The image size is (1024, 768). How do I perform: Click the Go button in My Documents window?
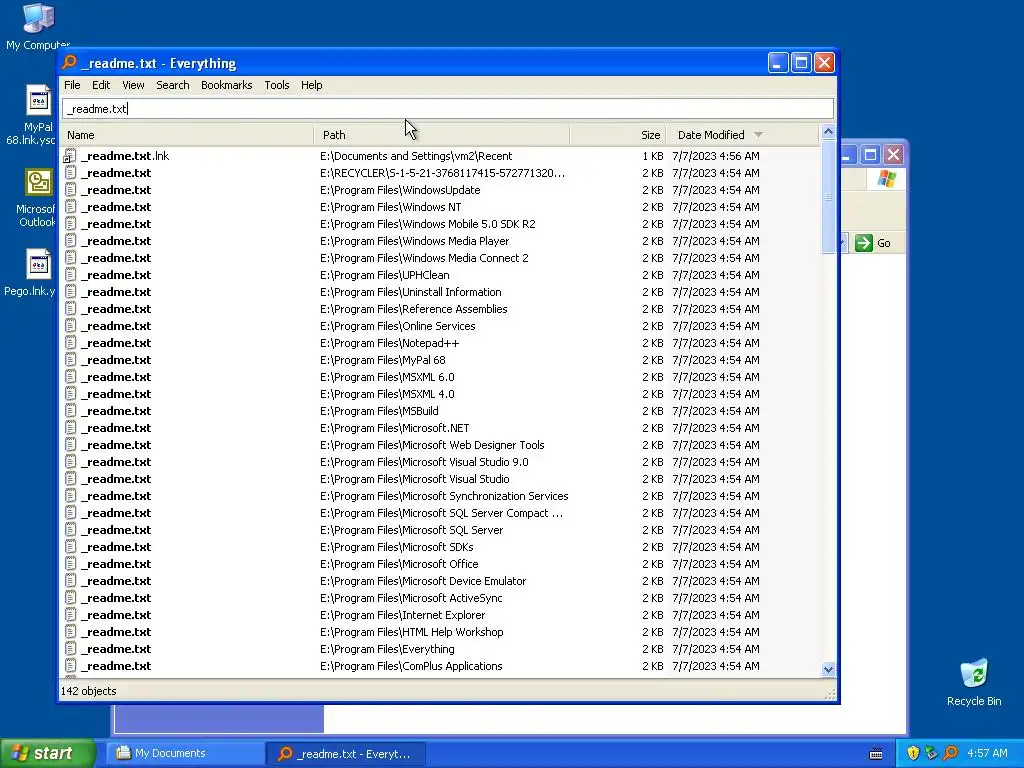click(873, 243)
